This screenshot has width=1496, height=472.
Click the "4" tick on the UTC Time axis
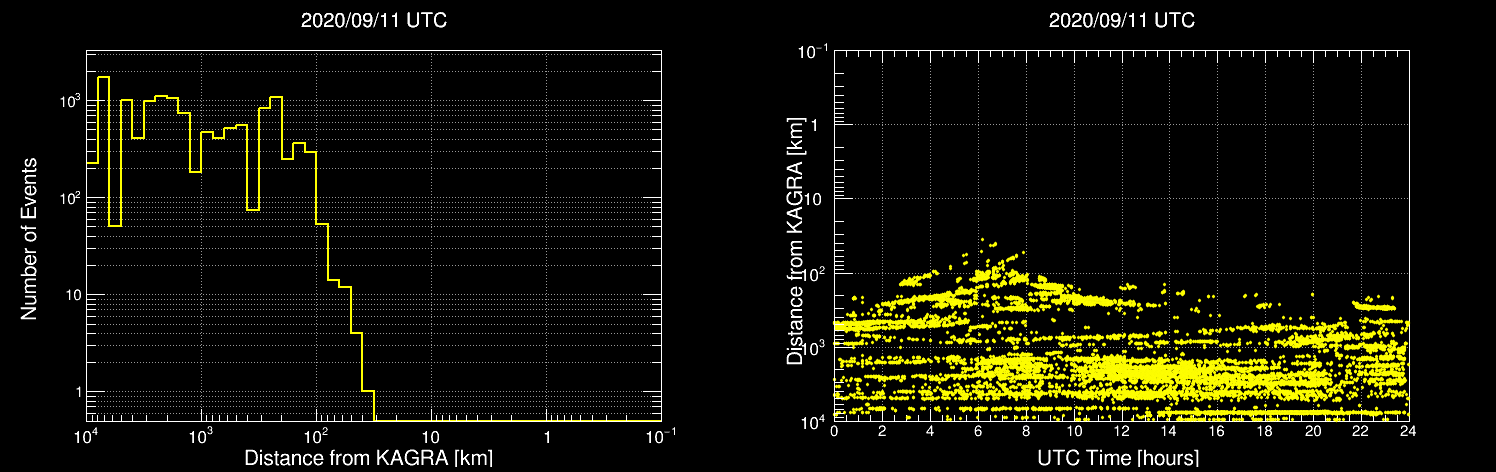click(x=930, y=431)
